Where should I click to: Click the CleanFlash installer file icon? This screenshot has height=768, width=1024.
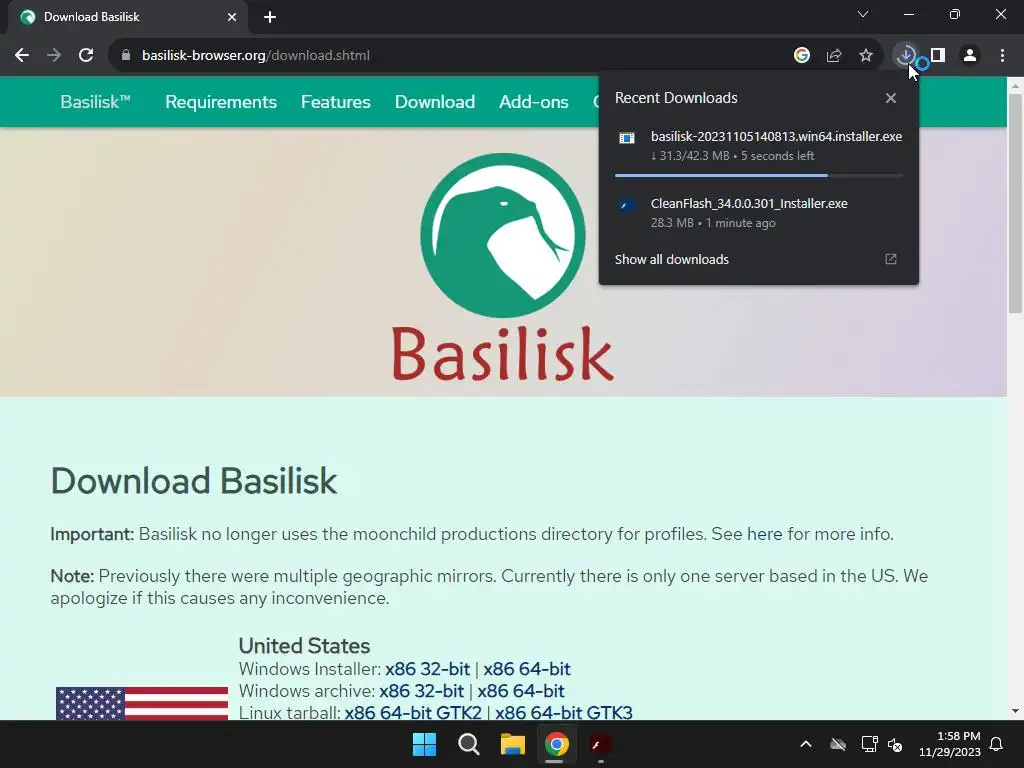click(x=627, y=205)
